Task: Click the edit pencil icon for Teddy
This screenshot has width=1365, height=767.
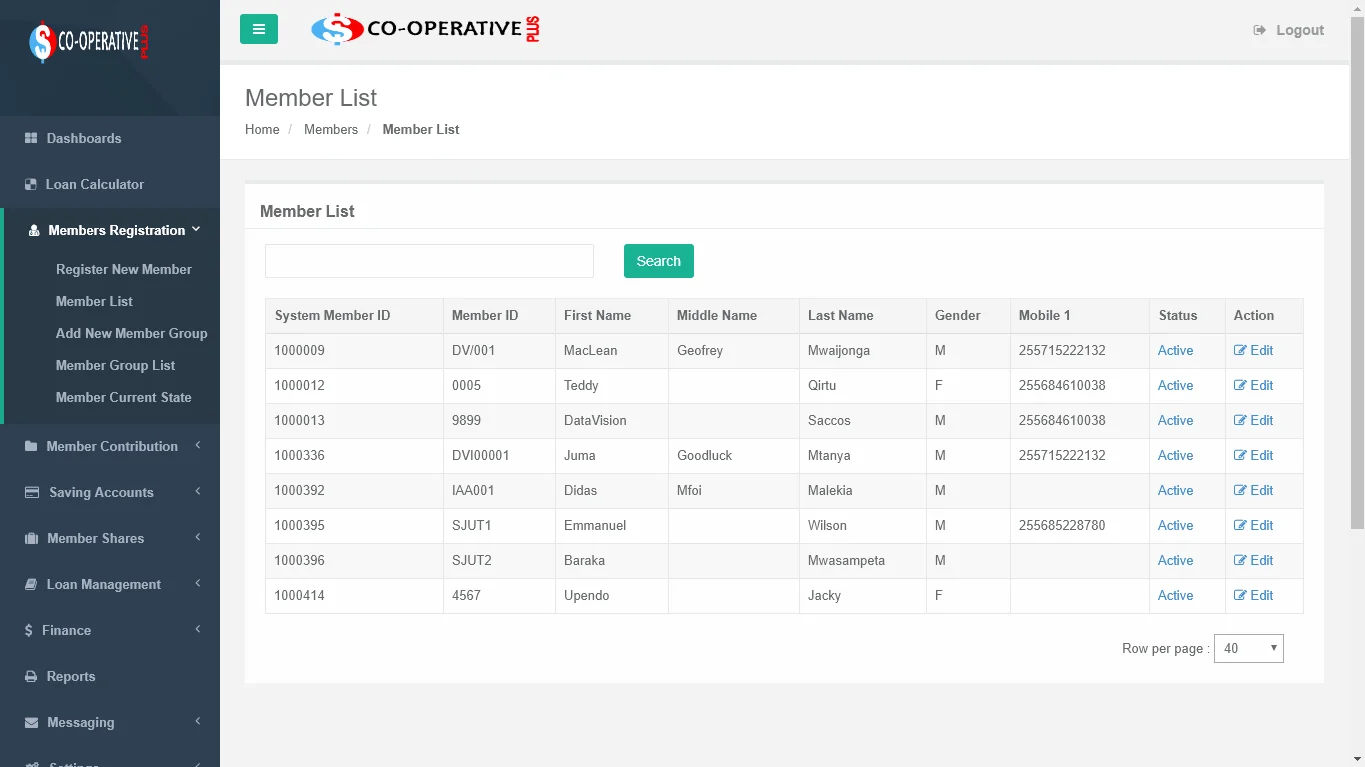Action: point(1240,385)
